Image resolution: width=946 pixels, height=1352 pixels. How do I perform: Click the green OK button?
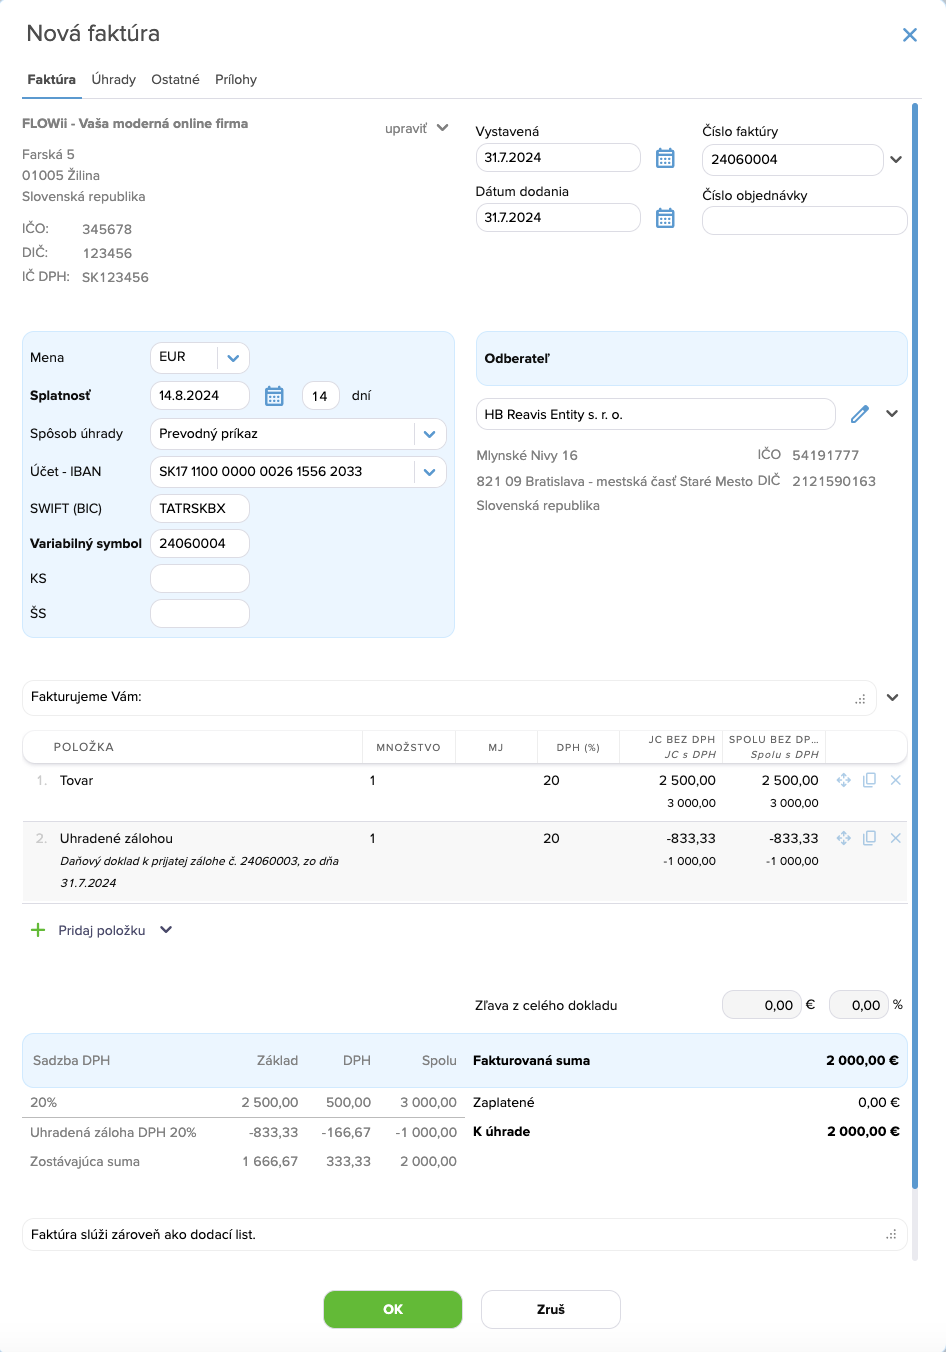pos(393,1309)
